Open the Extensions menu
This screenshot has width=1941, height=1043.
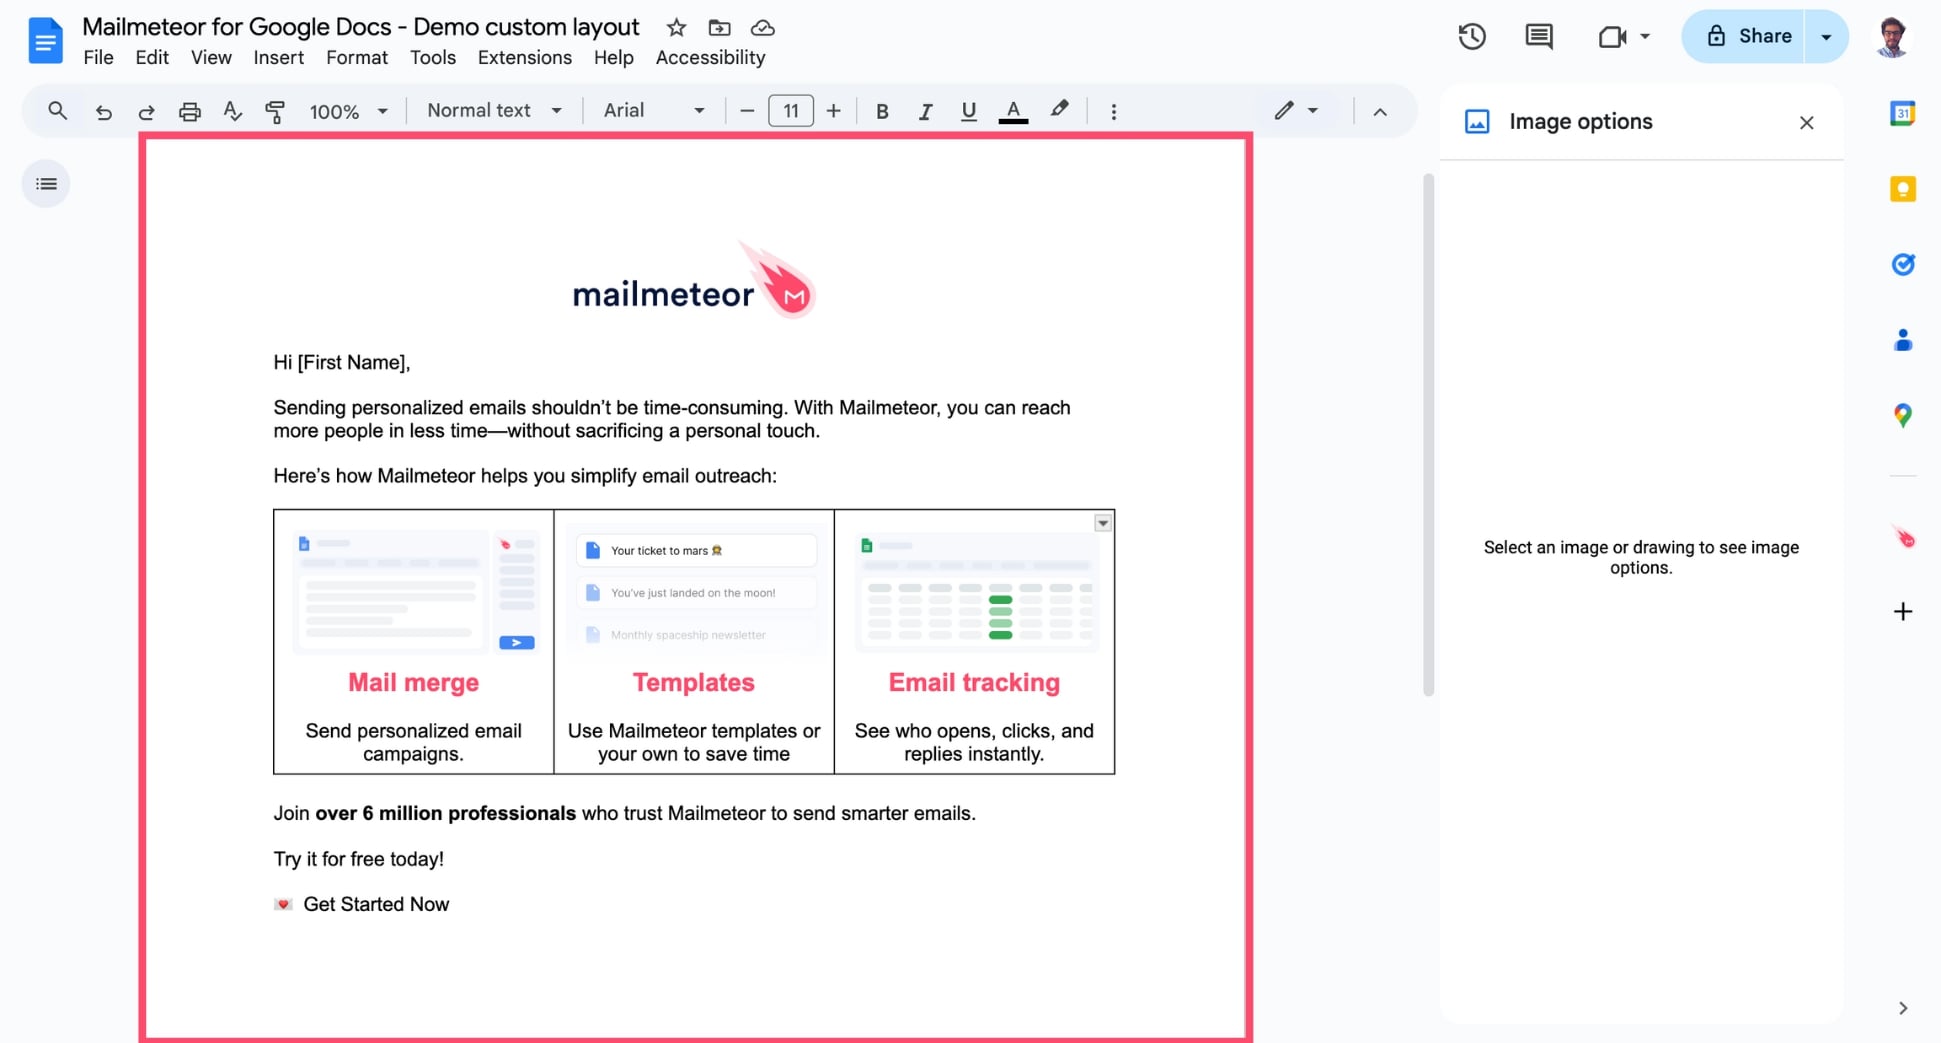pos(524,58)
